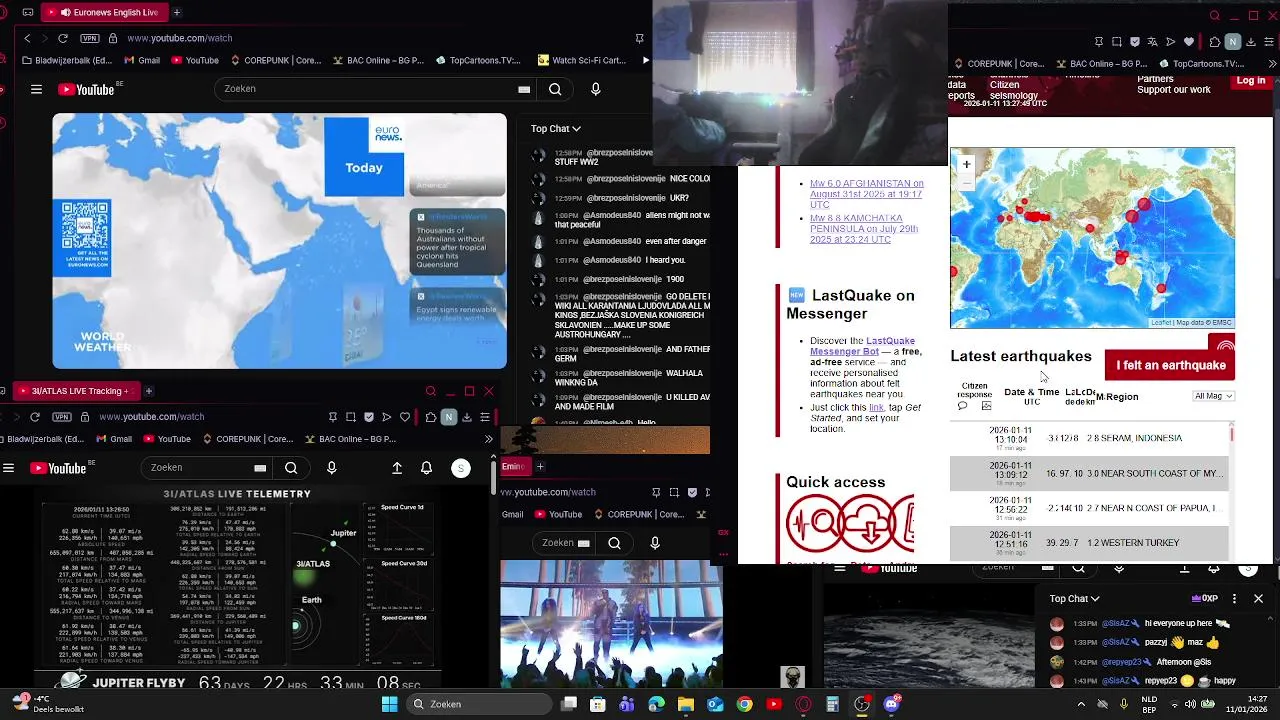Go back in the Euronews browser window
Image resolution: width=1280 pixels, height=720 pixels.
[27, 38]
